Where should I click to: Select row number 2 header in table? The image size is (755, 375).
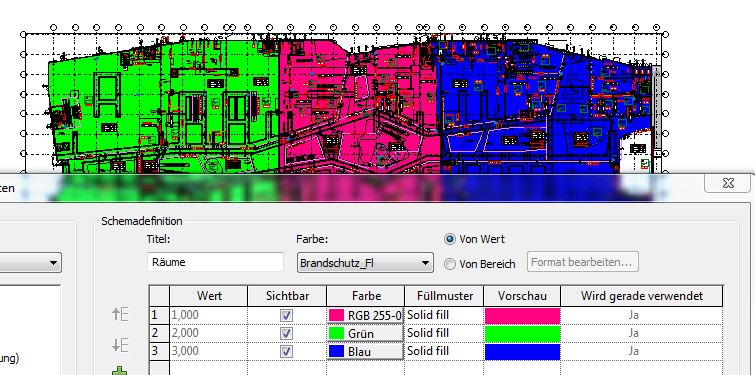click(159, 333)
